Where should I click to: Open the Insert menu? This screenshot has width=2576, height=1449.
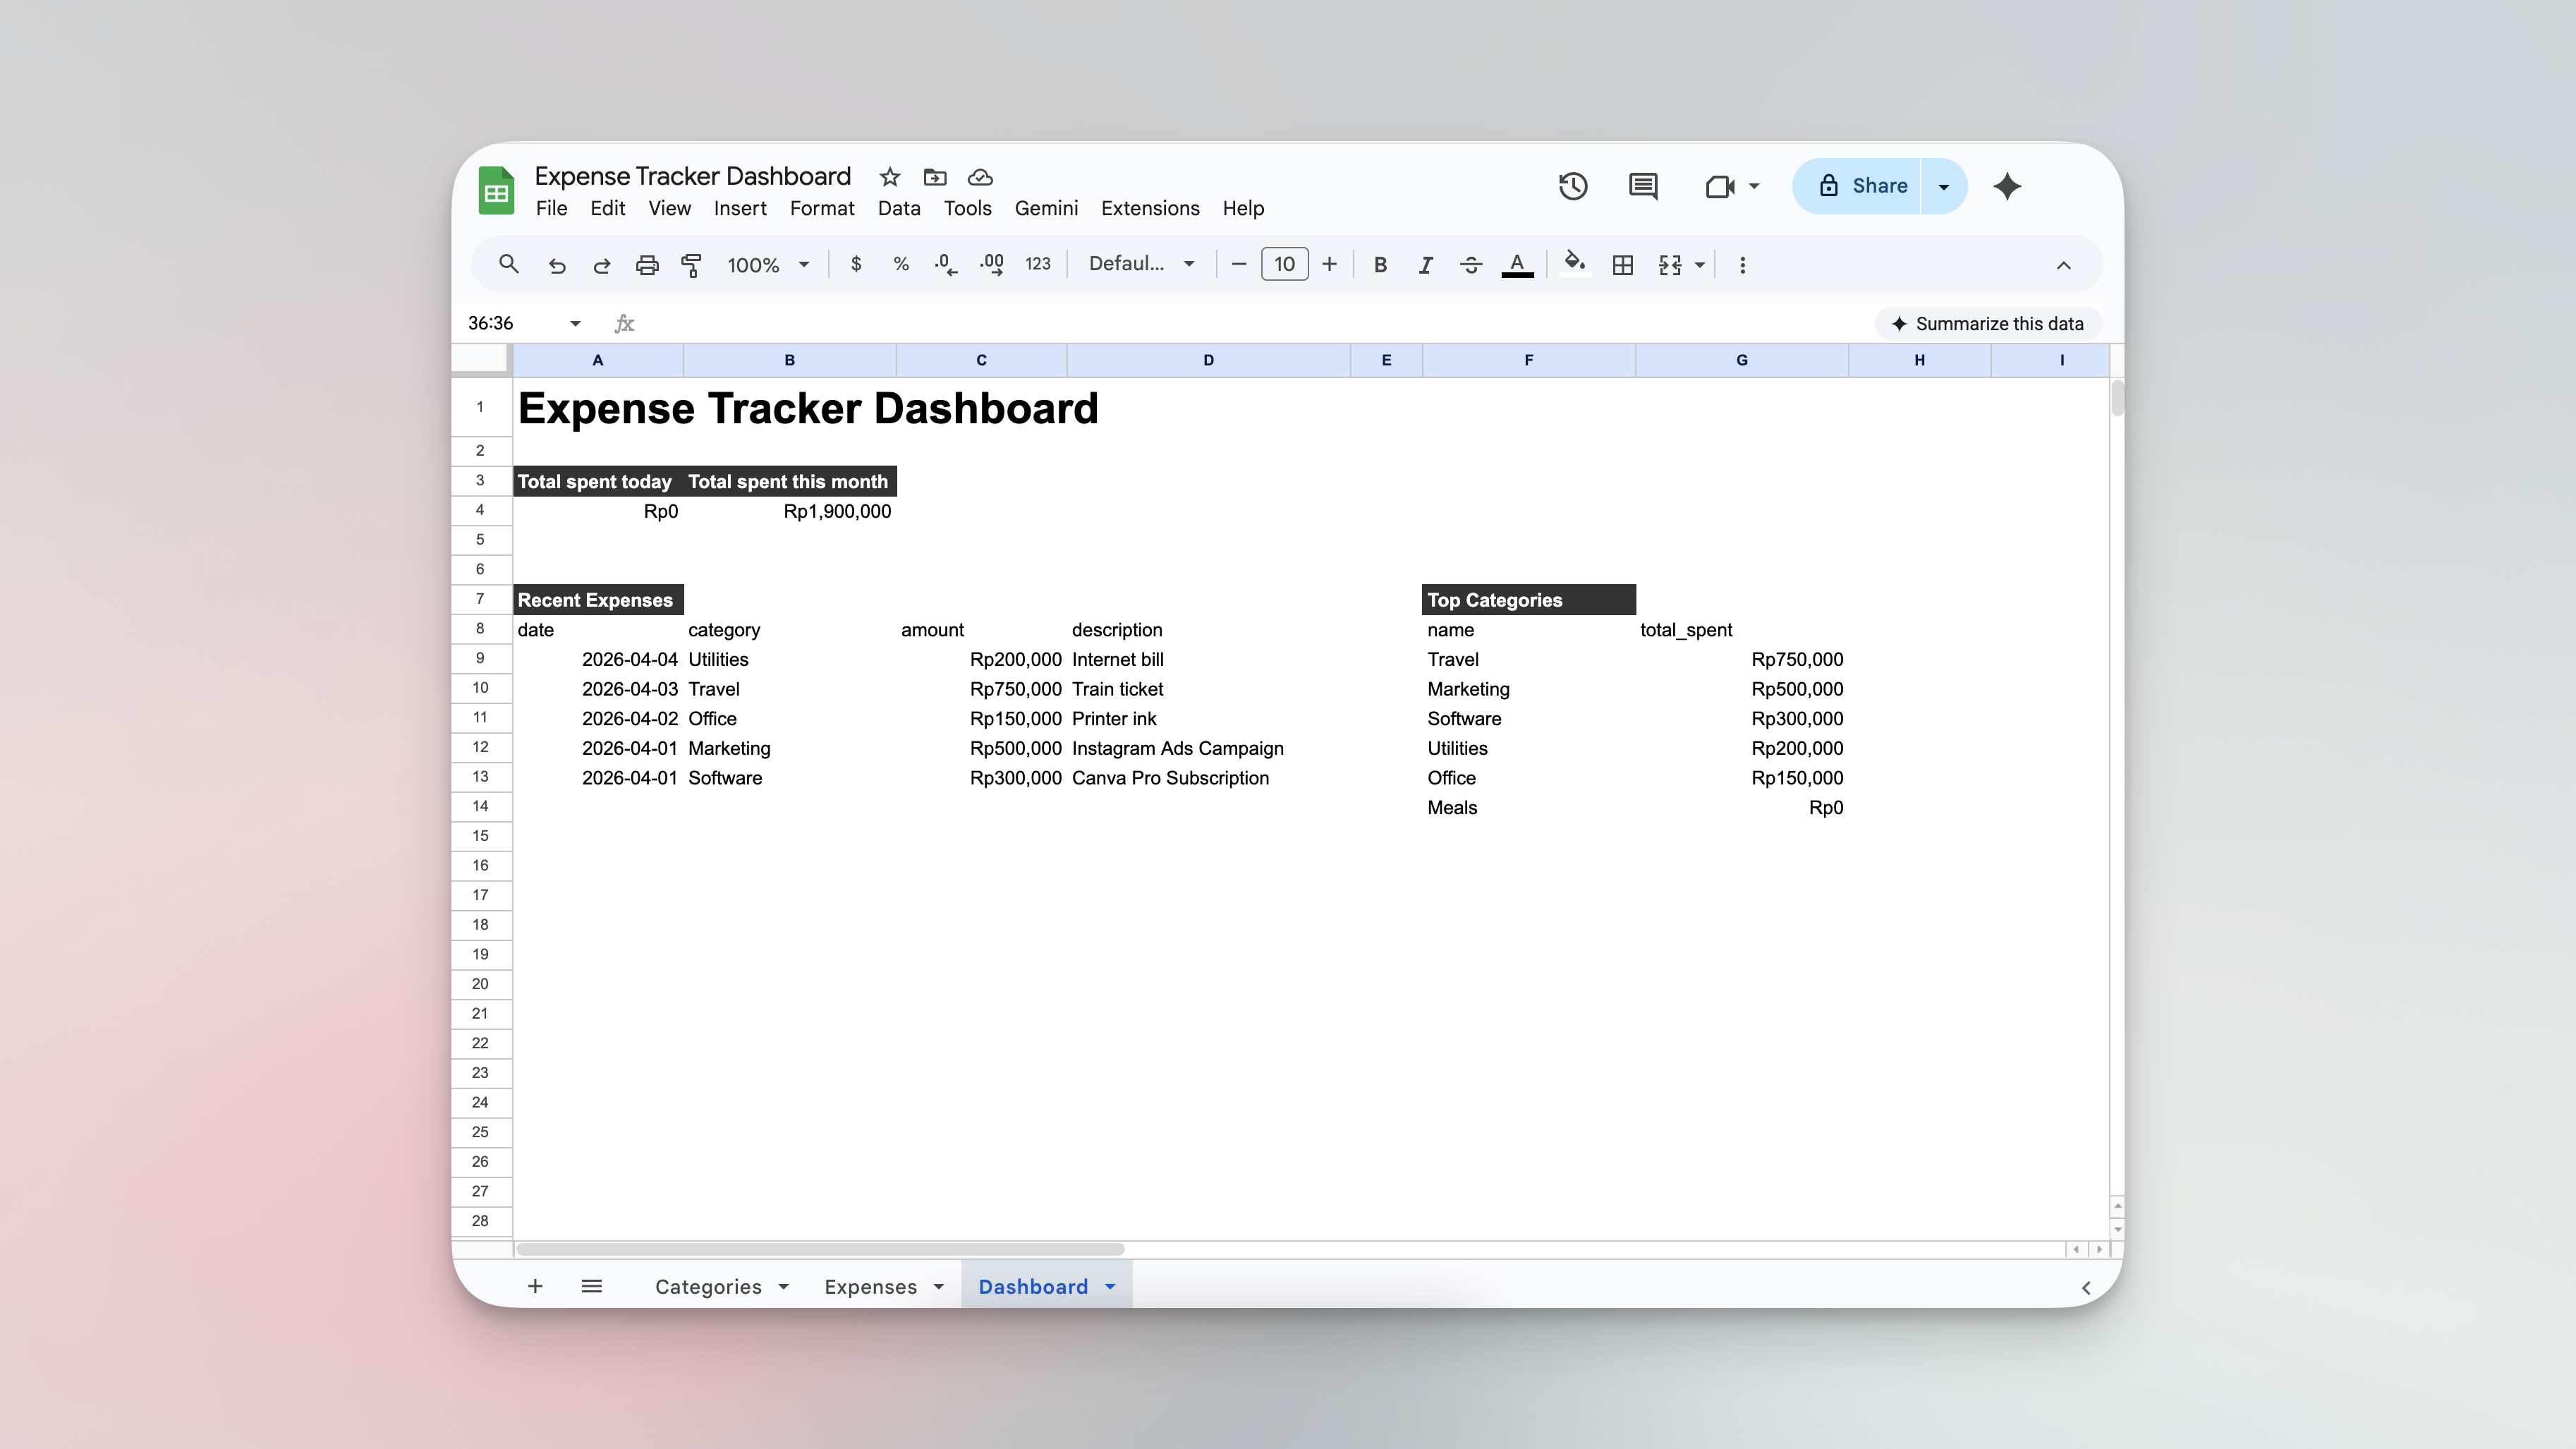pyautogui.click(x=740, y=208)
